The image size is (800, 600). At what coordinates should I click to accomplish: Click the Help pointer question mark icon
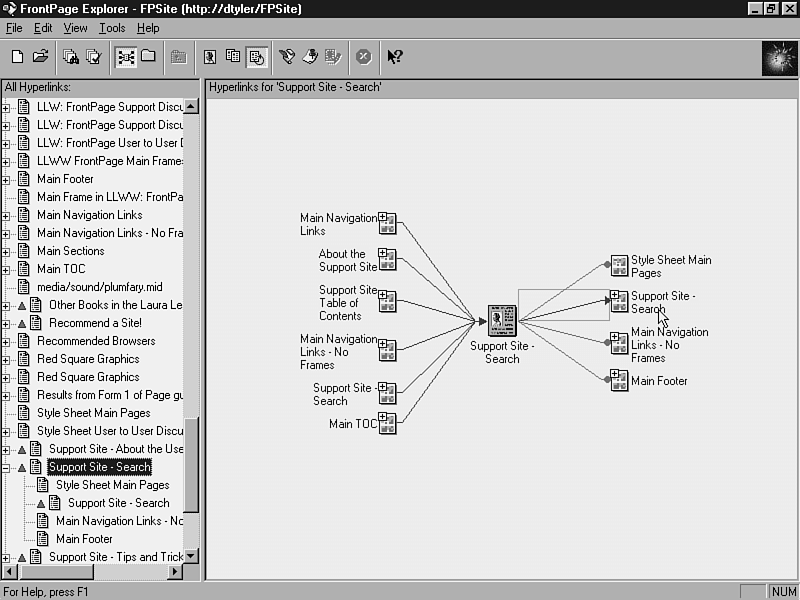pyautogui.click(x=395, y=57)
